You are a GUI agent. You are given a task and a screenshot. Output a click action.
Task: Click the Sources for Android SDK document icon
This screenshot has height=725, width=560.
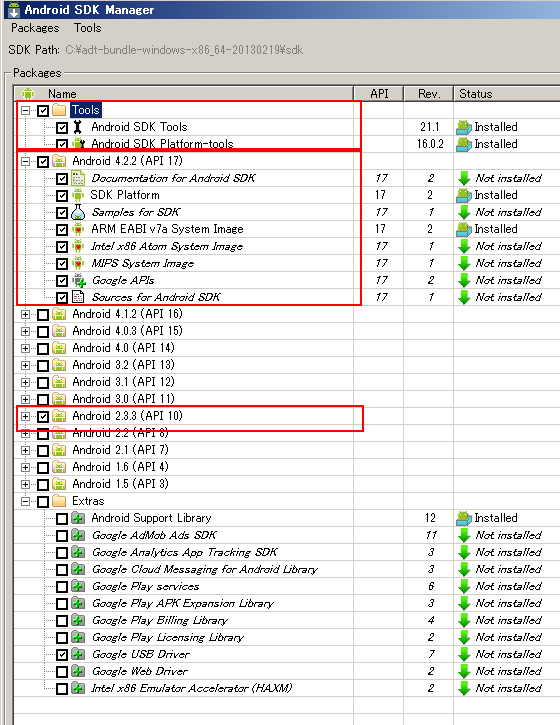coord(78,297)
